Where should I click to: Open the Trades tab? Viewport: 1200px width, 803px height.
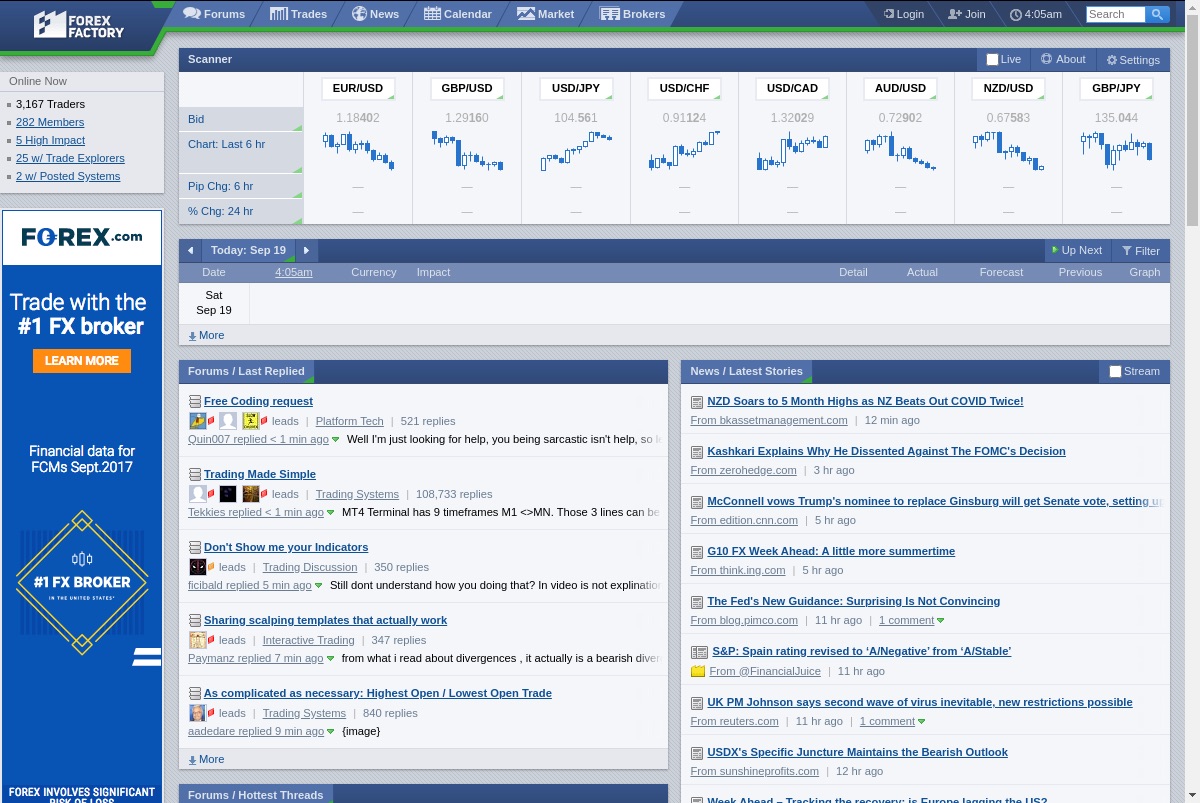tap(298, 14)
